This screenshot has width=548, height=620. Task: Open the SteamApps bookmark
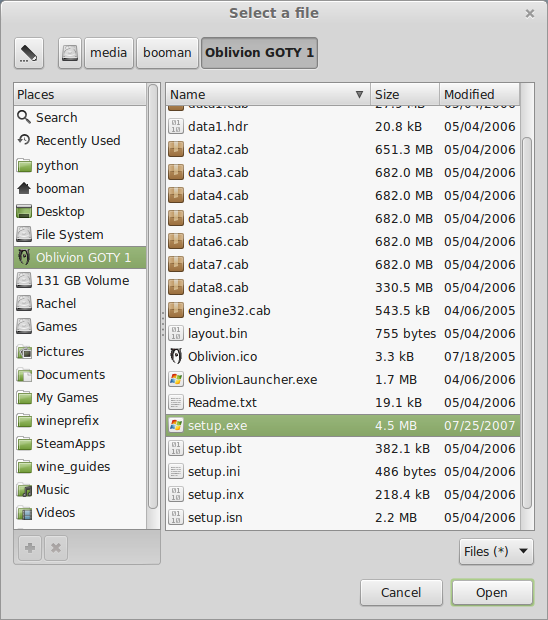(80, 444)
